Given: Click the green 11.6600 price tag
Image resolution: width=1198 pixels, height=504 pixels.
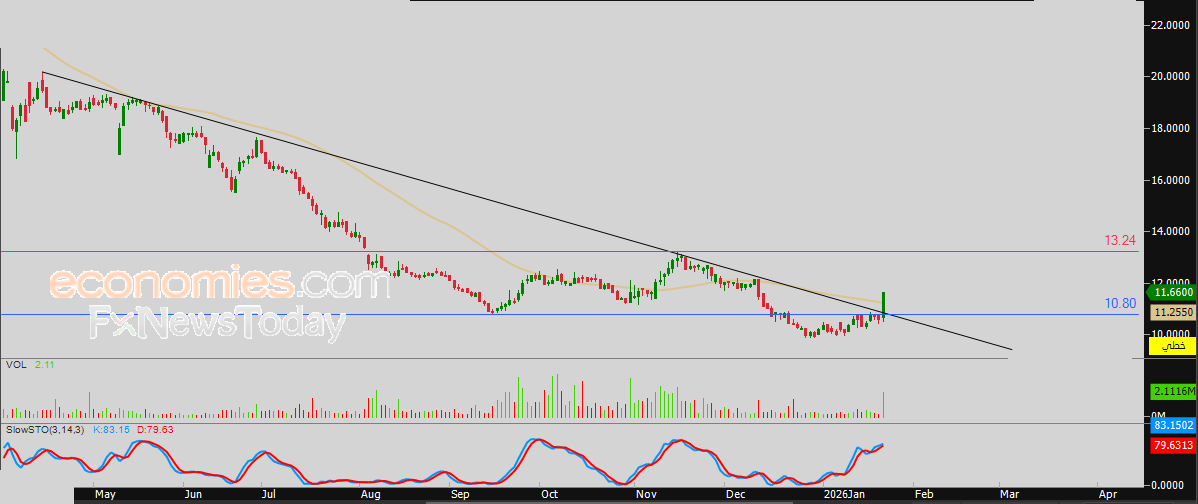Looking at the screenshot, I should coord(1170,293).
